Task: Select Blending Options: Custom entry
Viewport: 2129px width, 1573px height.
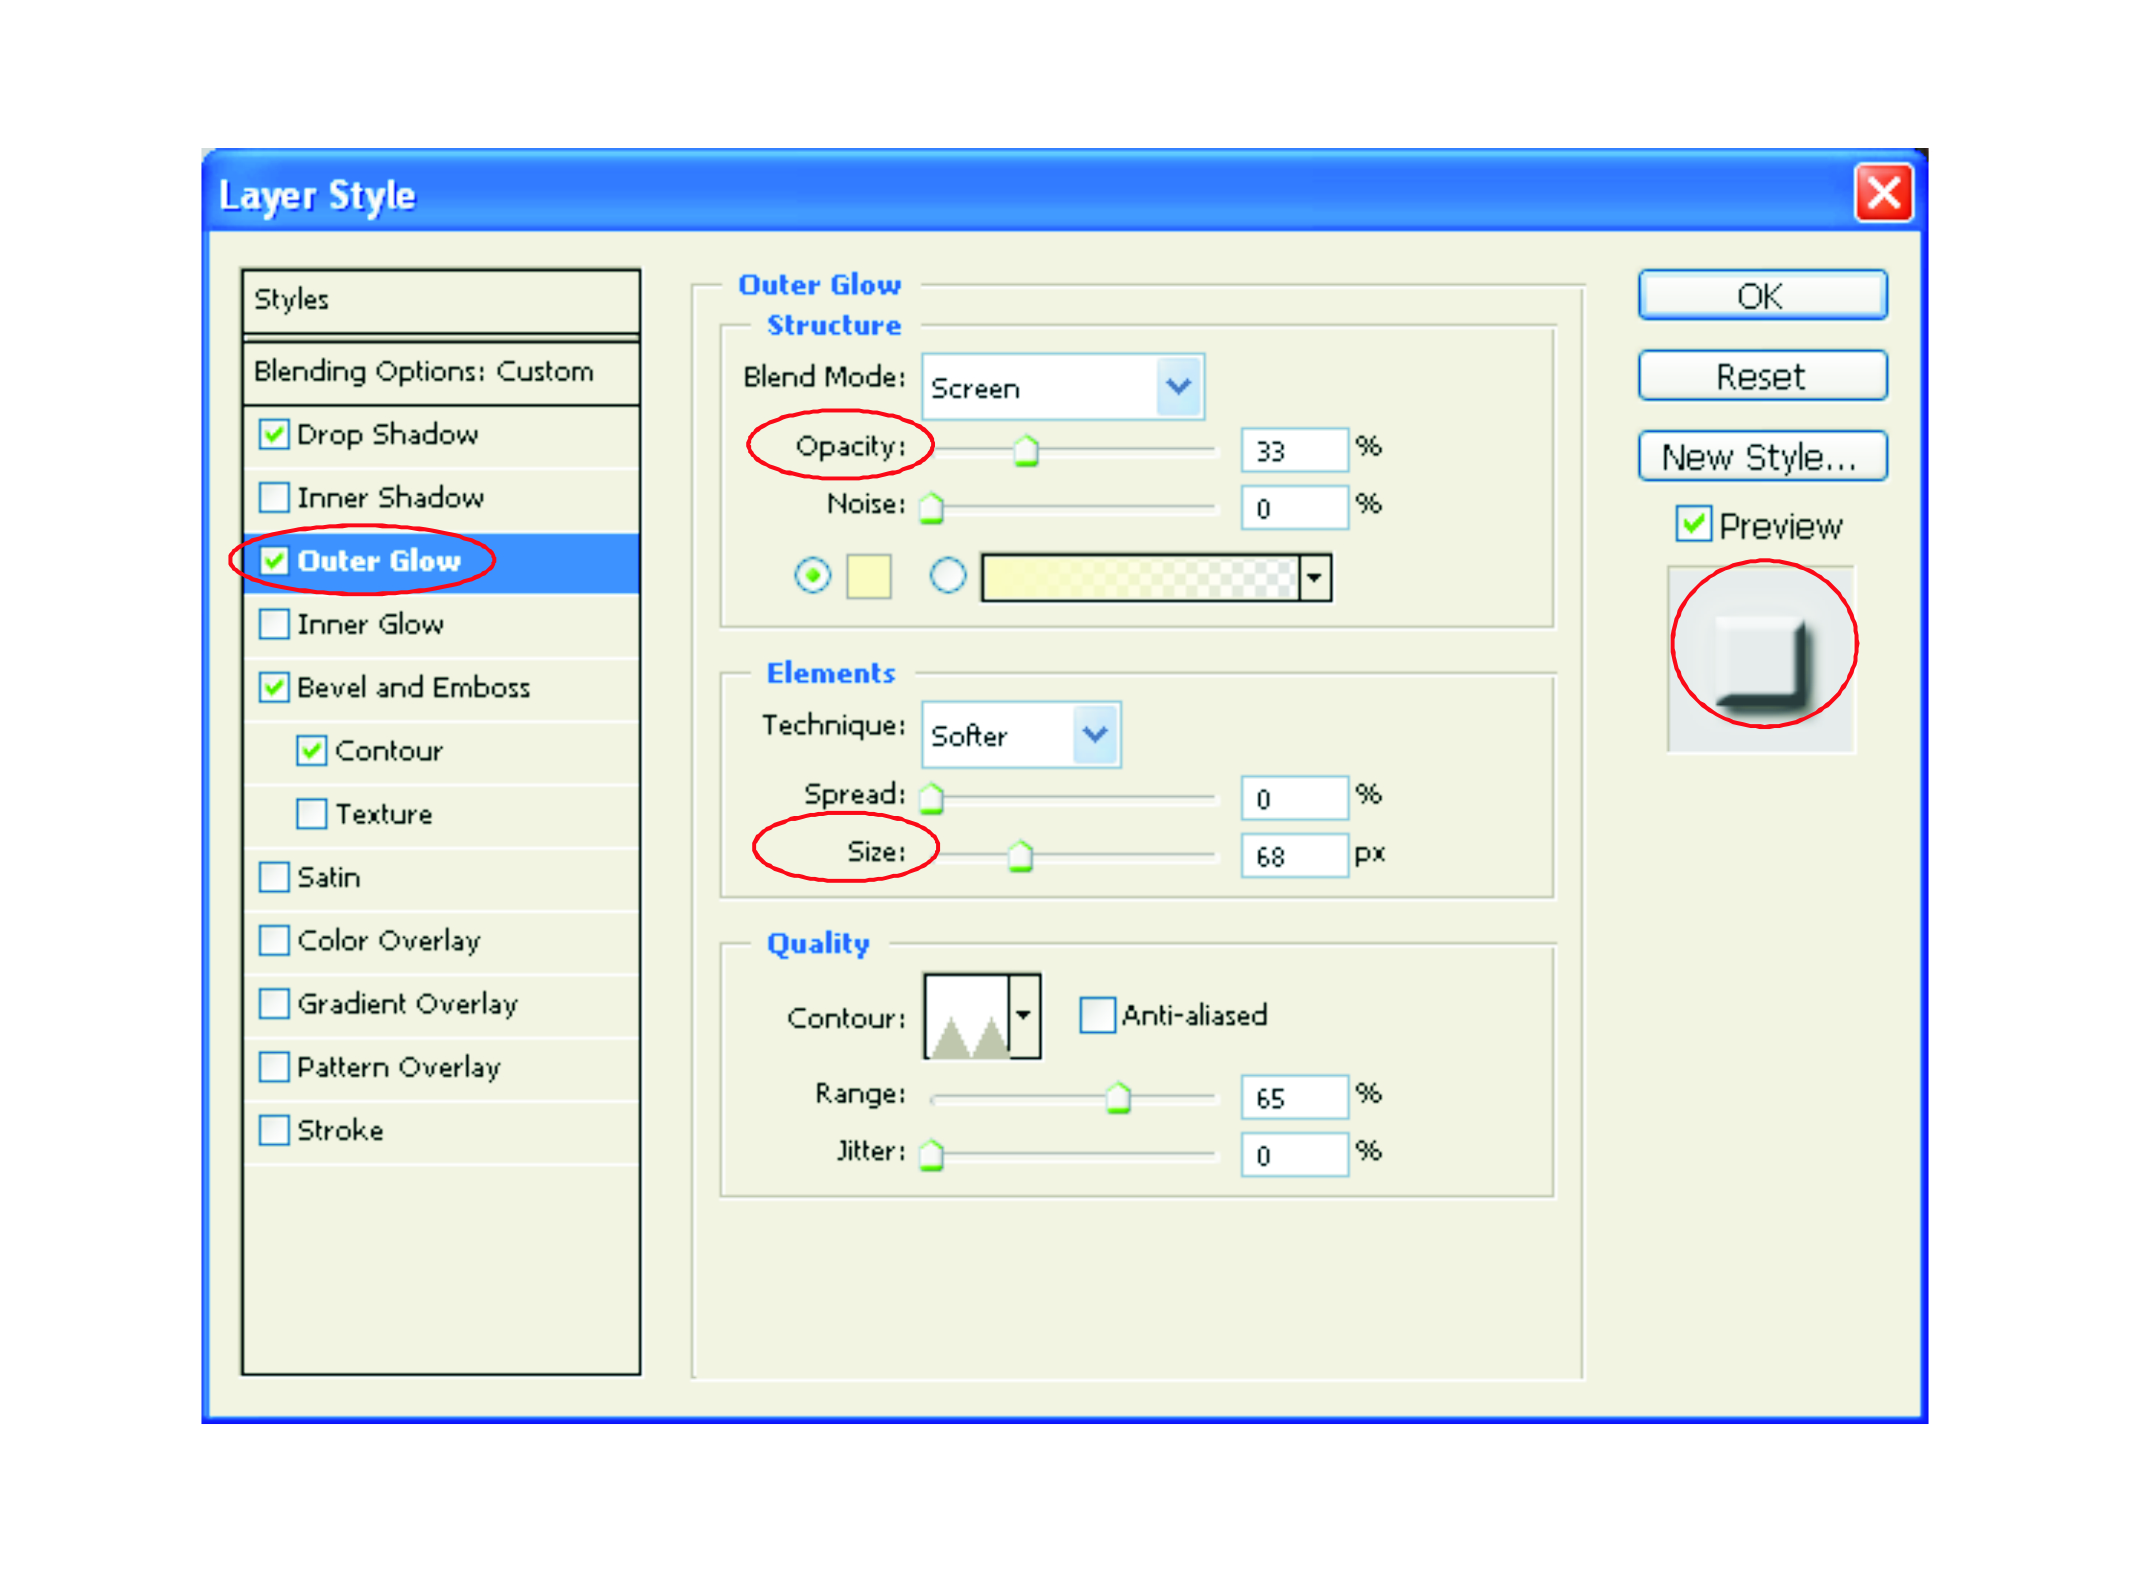Action: 423,372
